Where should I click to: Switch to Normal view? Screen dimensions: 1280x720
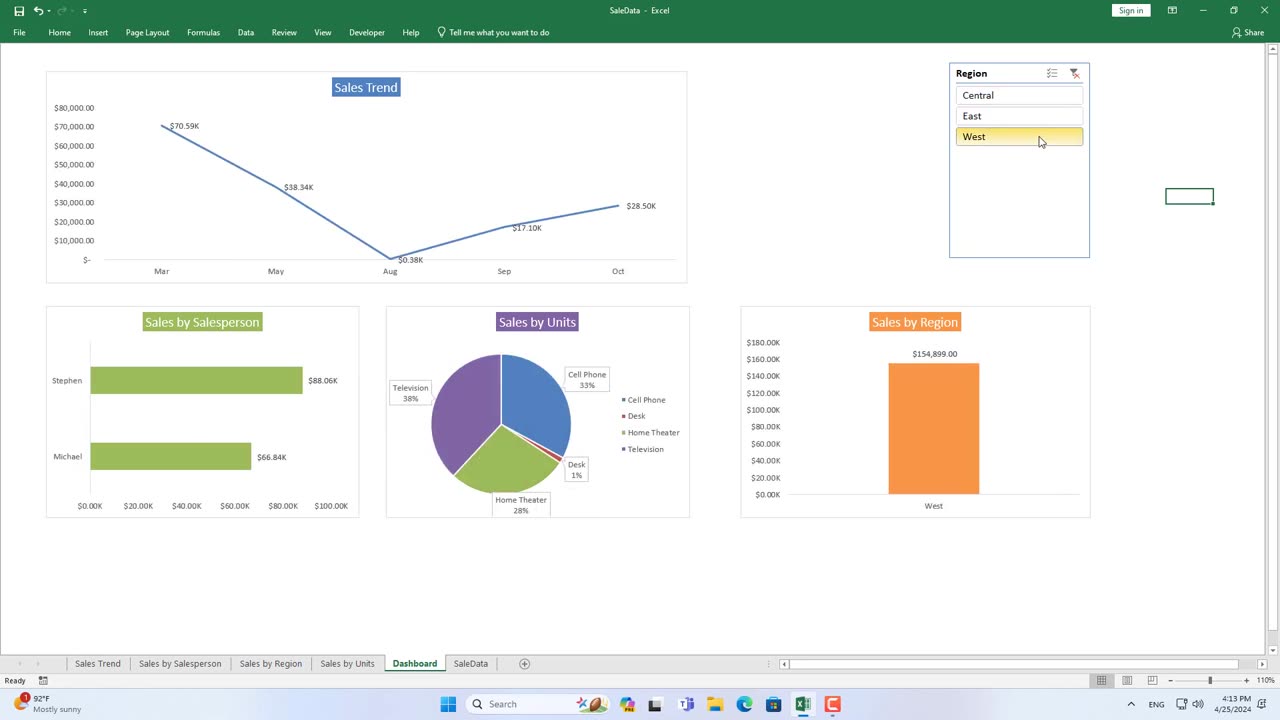click(x=1102, y=681)
